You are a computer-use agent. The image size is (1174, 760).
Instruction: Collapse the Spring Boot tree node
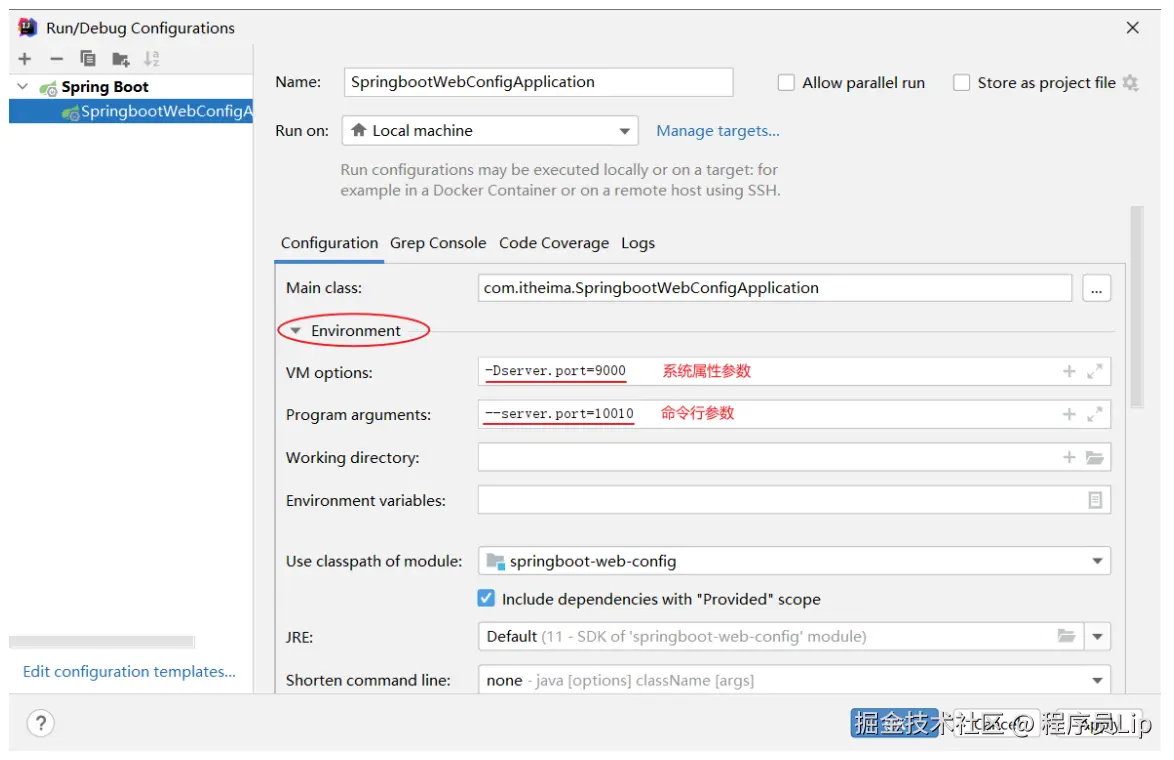pos(22,87)
